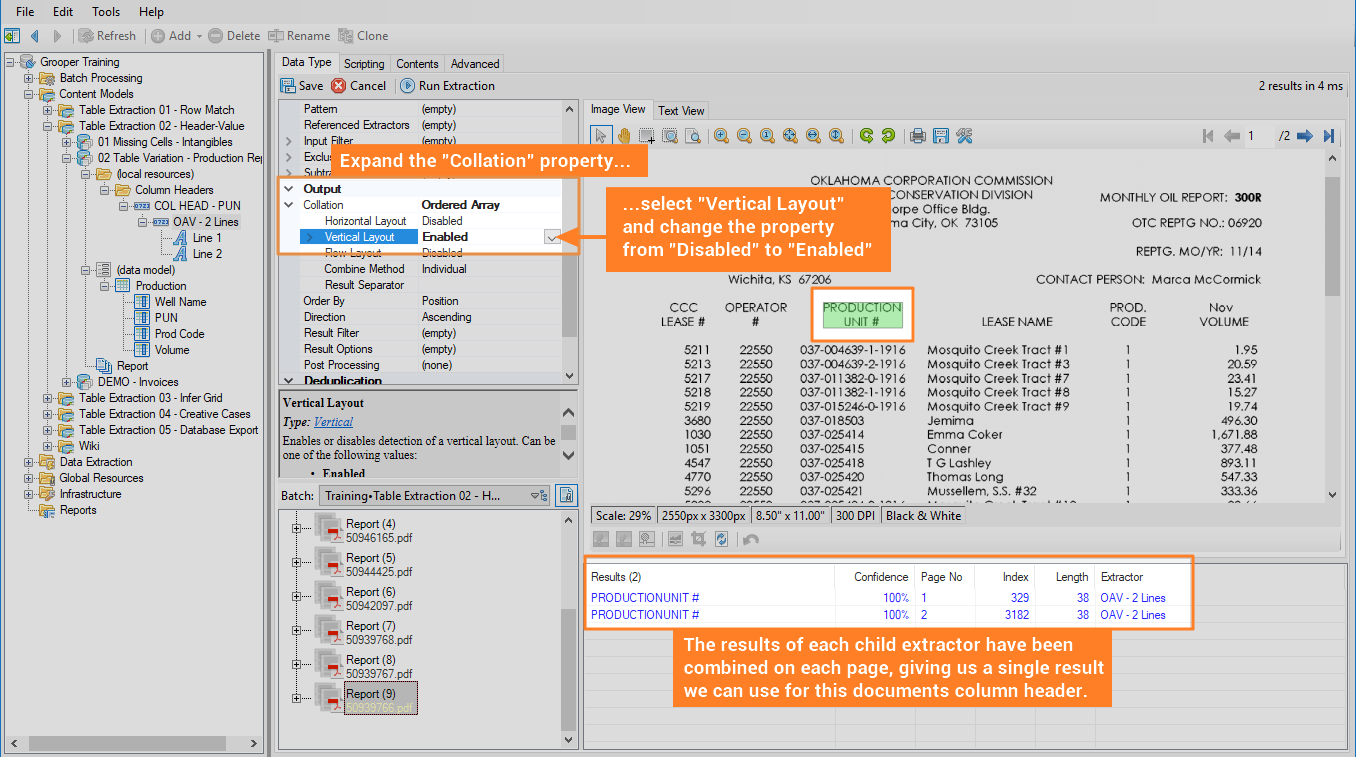1356x757 pixels.
Task: Click the zoom in magnifier icon
Action: (721, 136)
